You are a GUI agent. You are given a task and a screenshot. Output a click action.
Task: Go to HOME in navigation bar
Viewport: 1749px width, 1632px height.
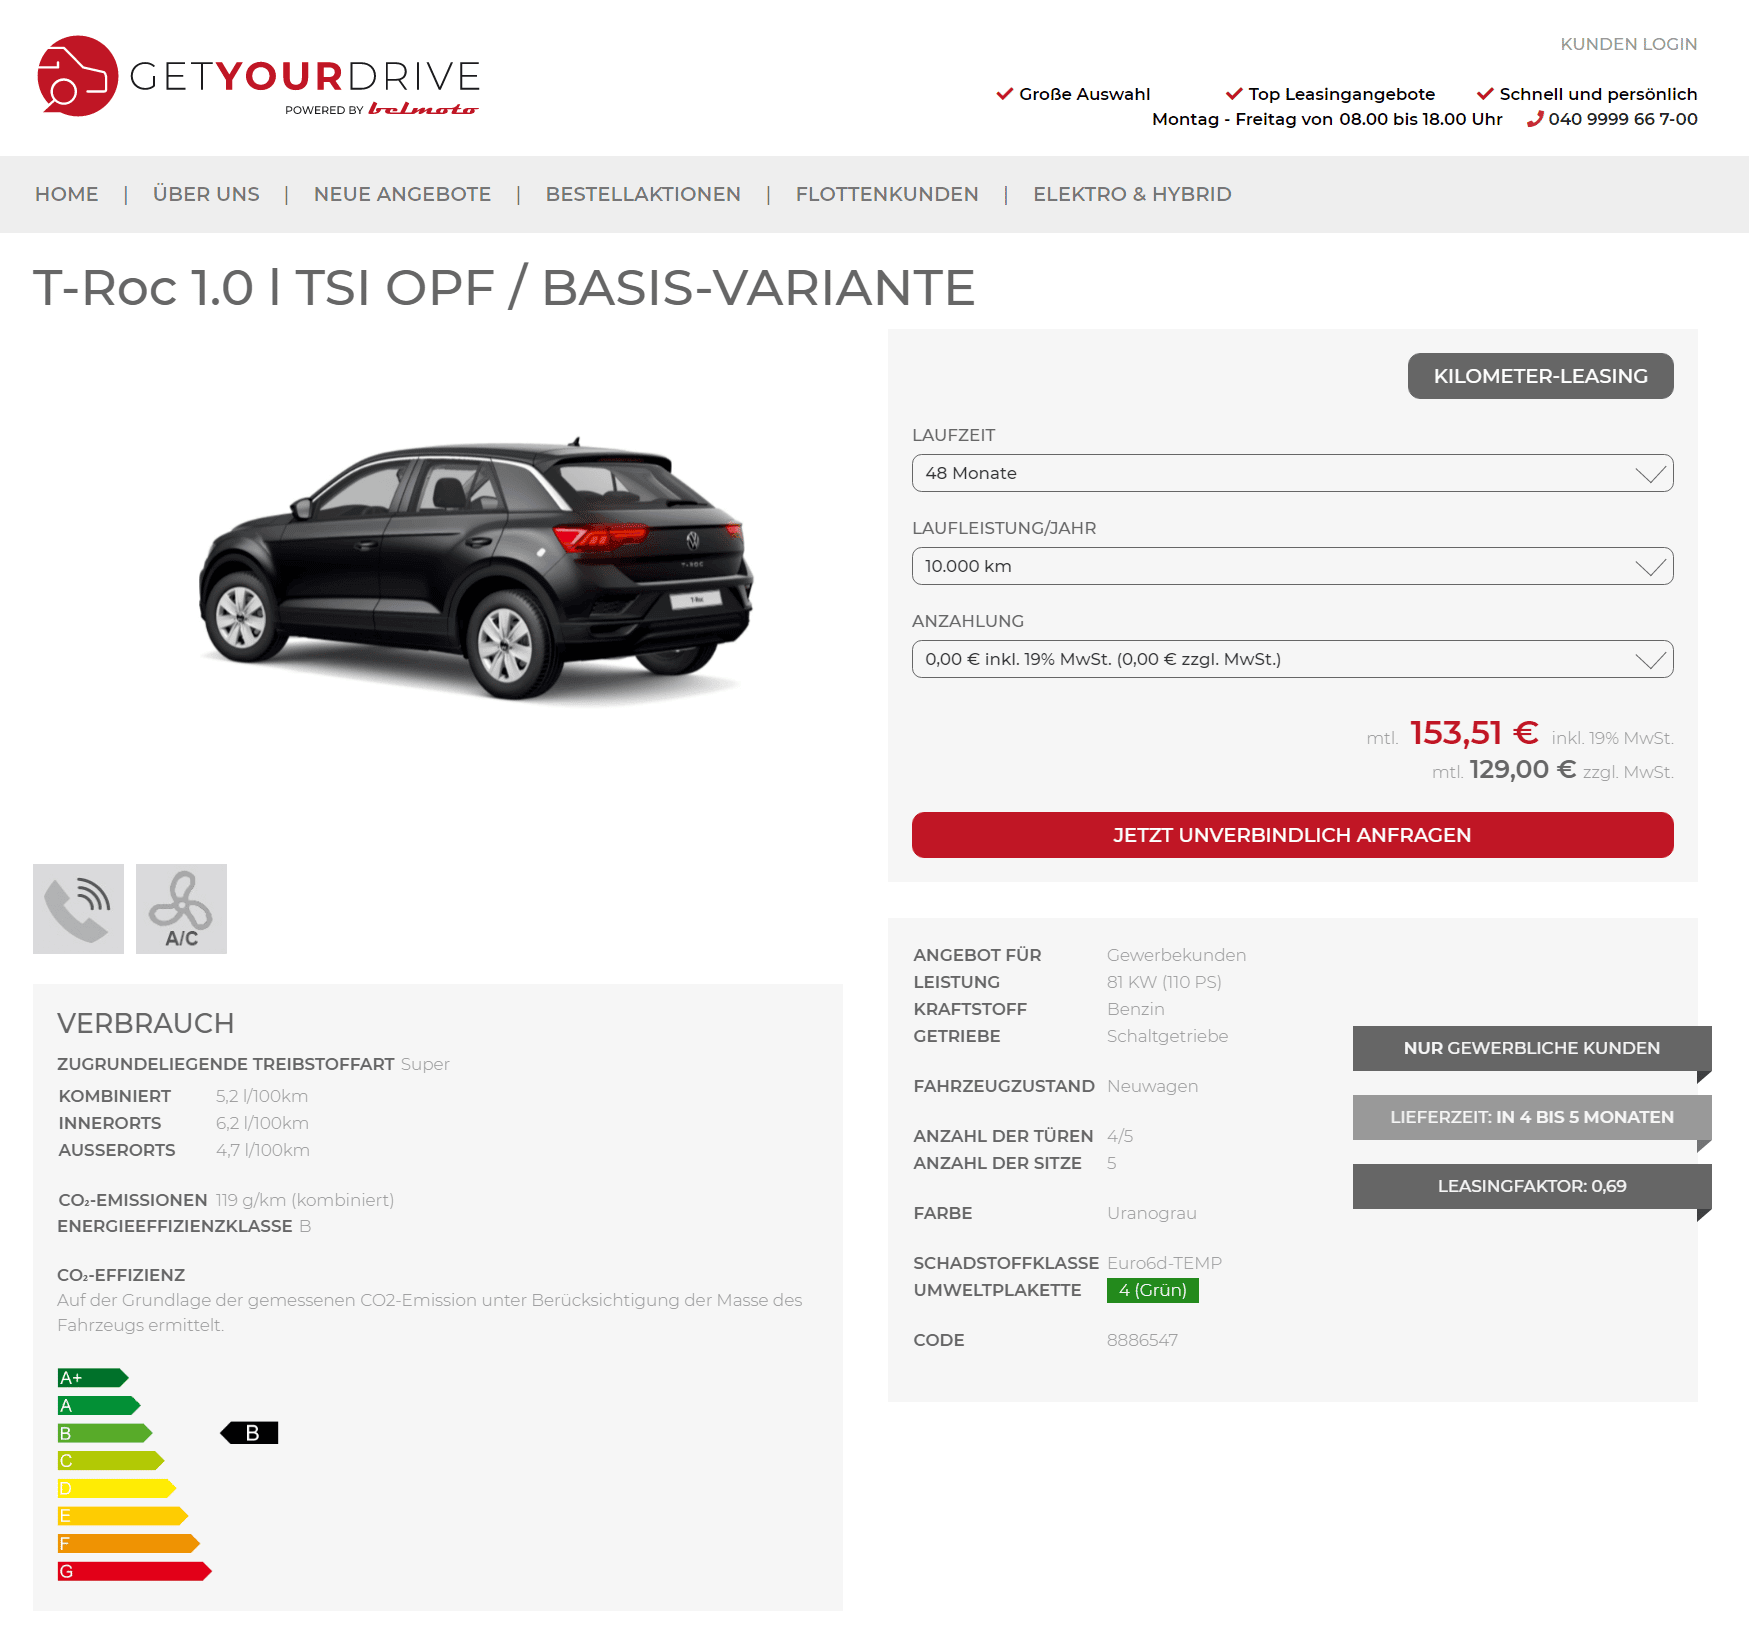[x=67, y=194]
